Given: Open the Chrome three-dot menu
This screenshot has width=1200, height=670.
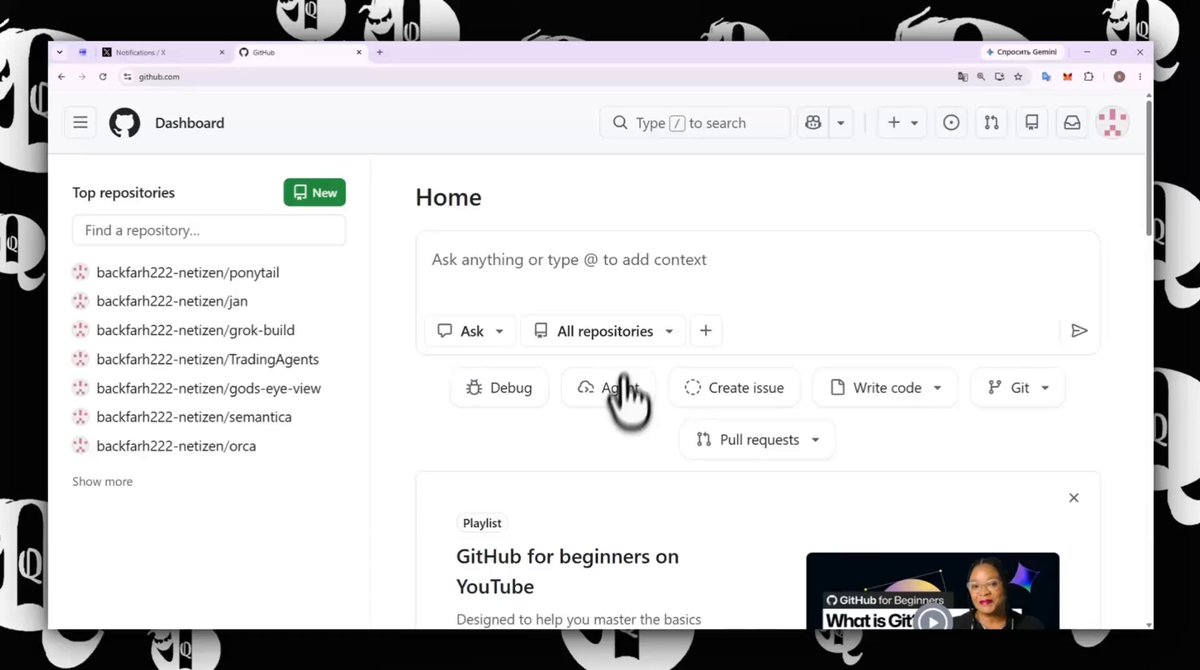Looking at the screenshot, I should tap(1140, 77).
